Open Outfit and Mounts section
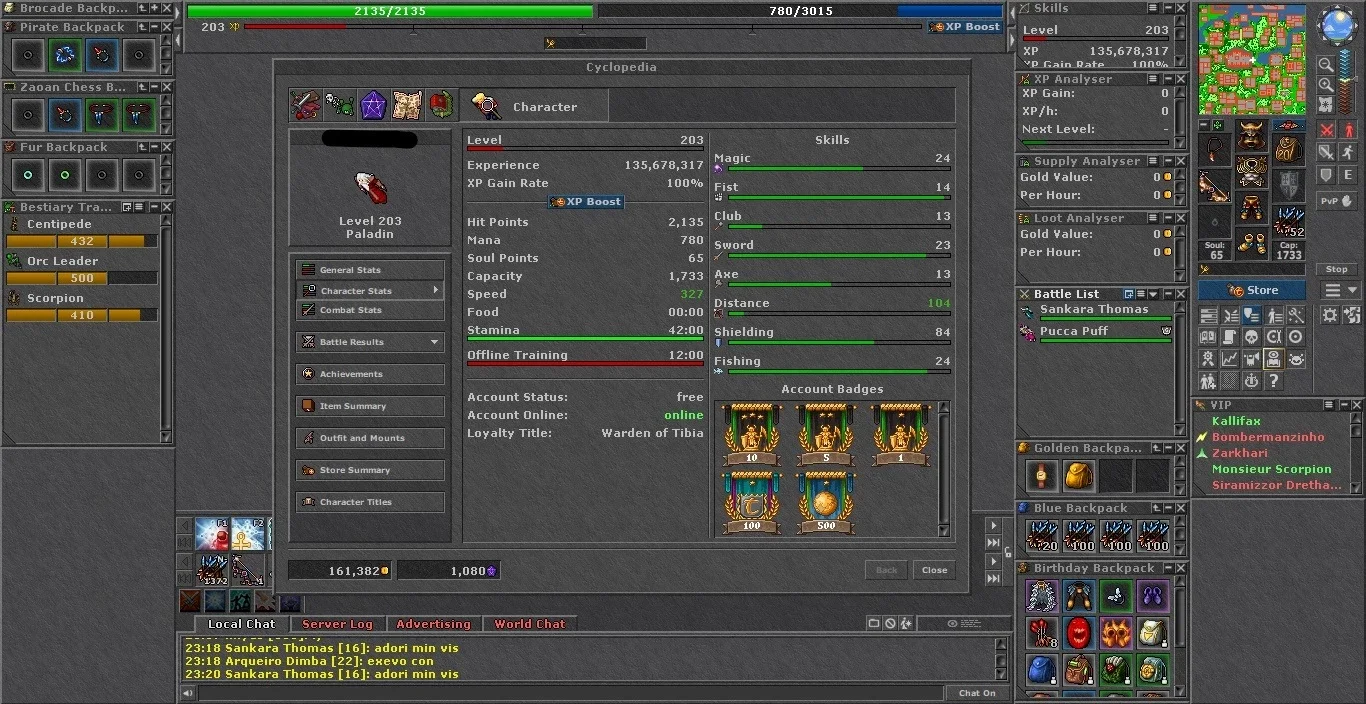The width and height of the screenshot is (1366, 704). tap(370, 438)
